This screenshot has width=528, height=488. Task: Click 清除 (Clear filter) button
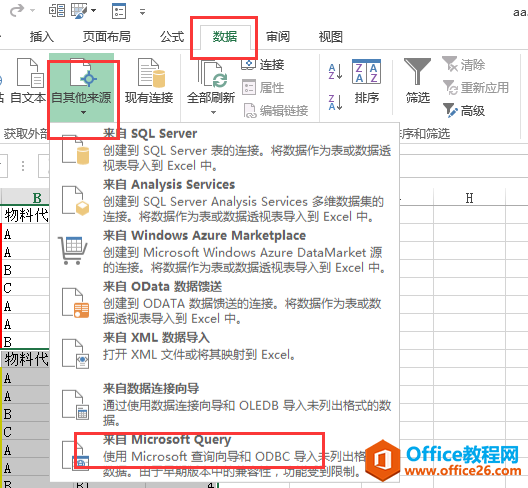(463, 64)
